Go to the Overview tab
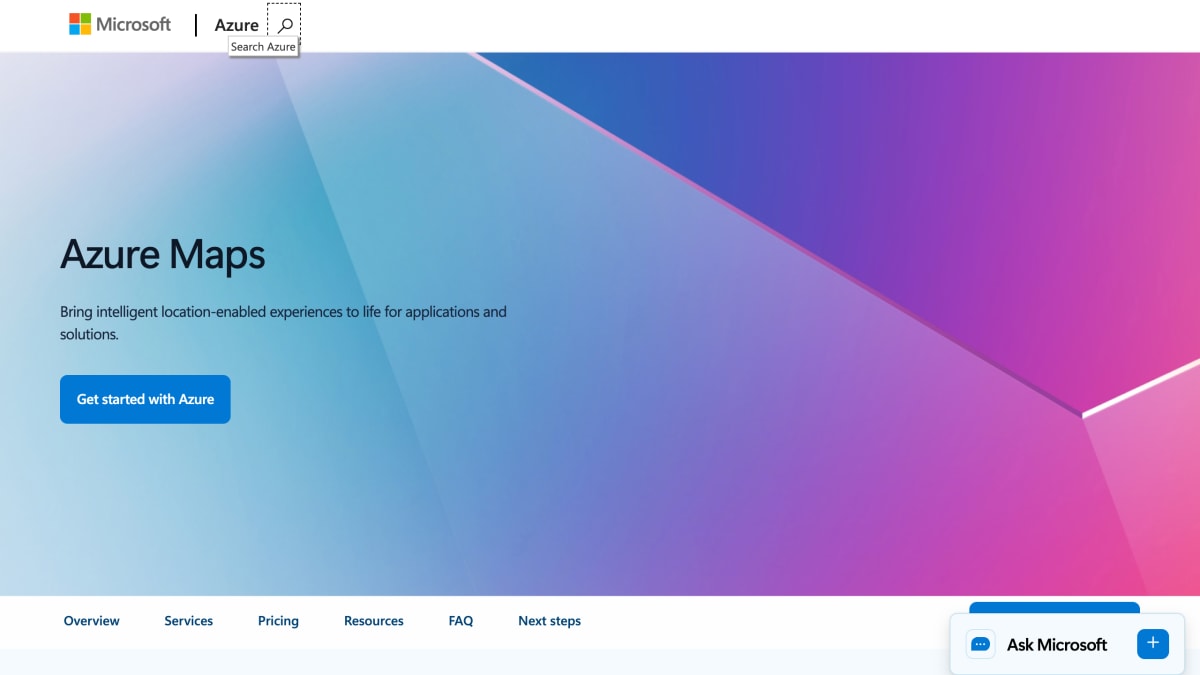This screenshot has height=675, width=1200. click(91, 621)
